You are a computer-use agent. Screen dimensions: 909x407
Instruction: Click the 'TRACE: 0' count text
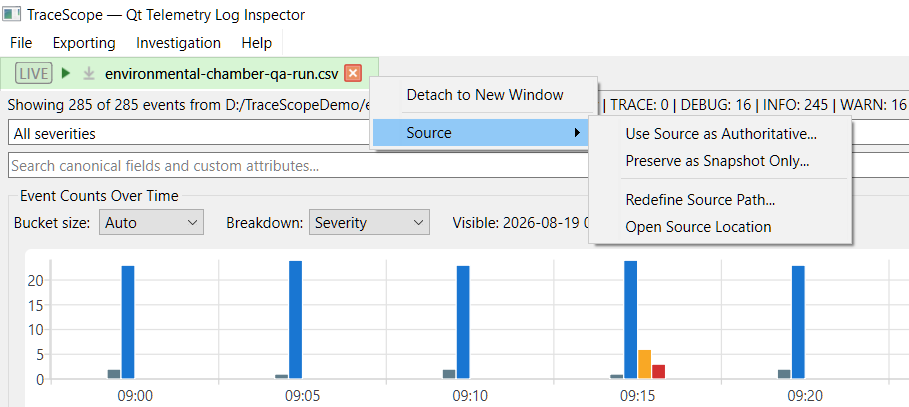[x=639, y=105]
